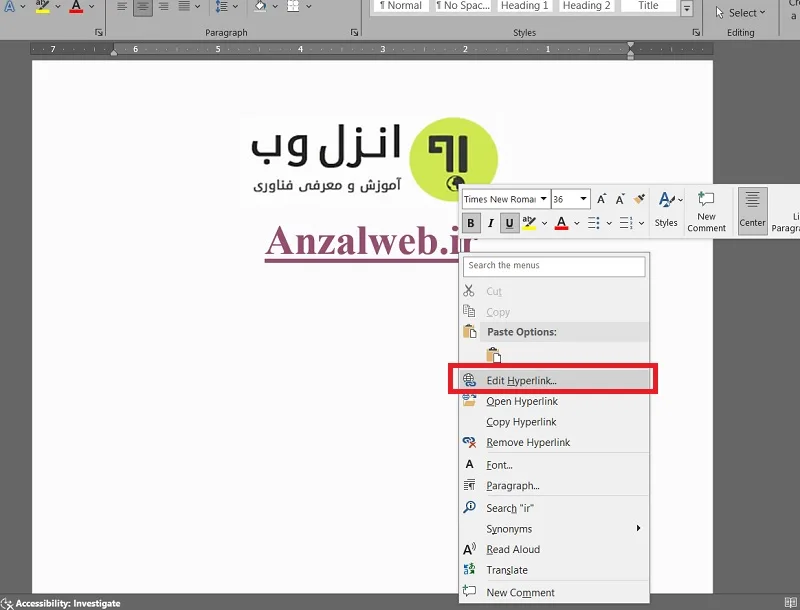
Task: Apply the Heading 1 style
Action: pos(524,6)
